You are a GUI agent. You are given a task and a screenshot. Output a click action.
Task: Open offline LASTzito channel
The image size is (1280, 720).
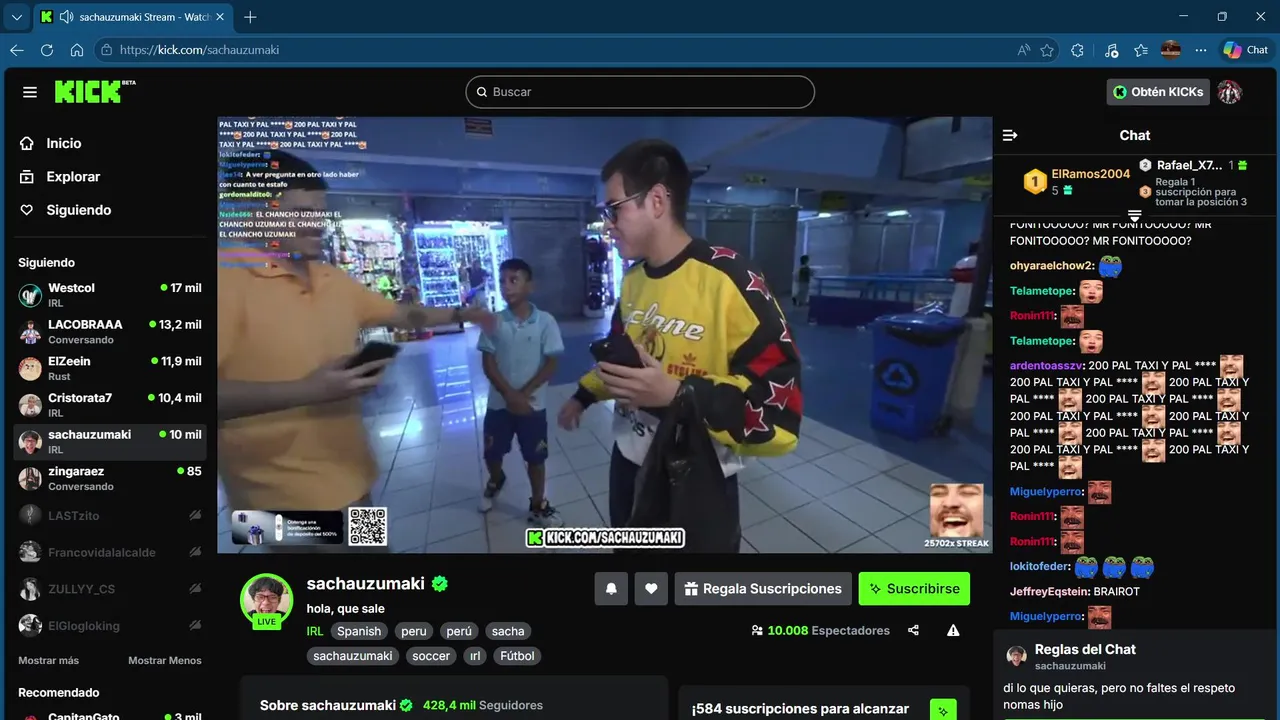pyautogui.click(x=110, y=515)
